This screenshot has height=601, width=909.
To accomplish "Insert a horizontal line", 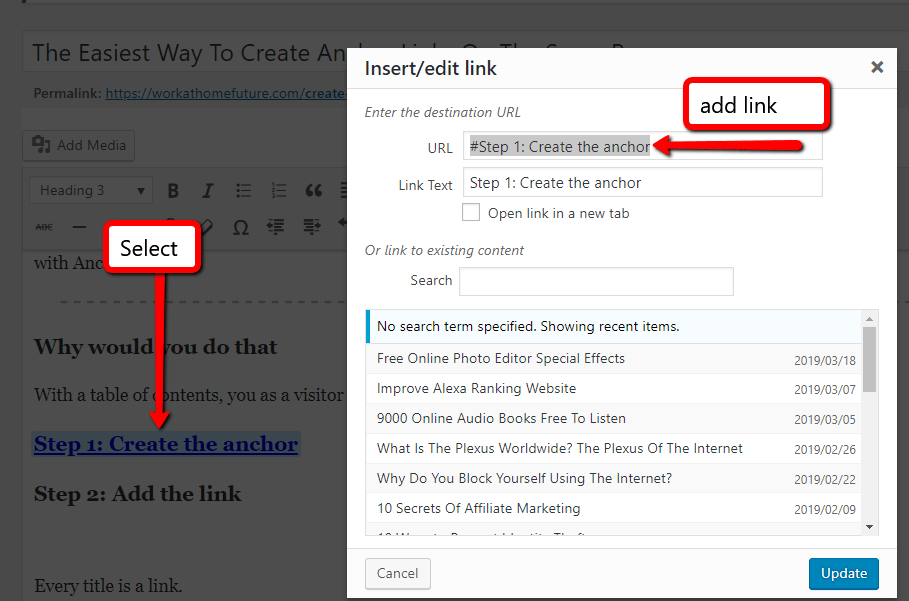I will [x=78, y=227].
